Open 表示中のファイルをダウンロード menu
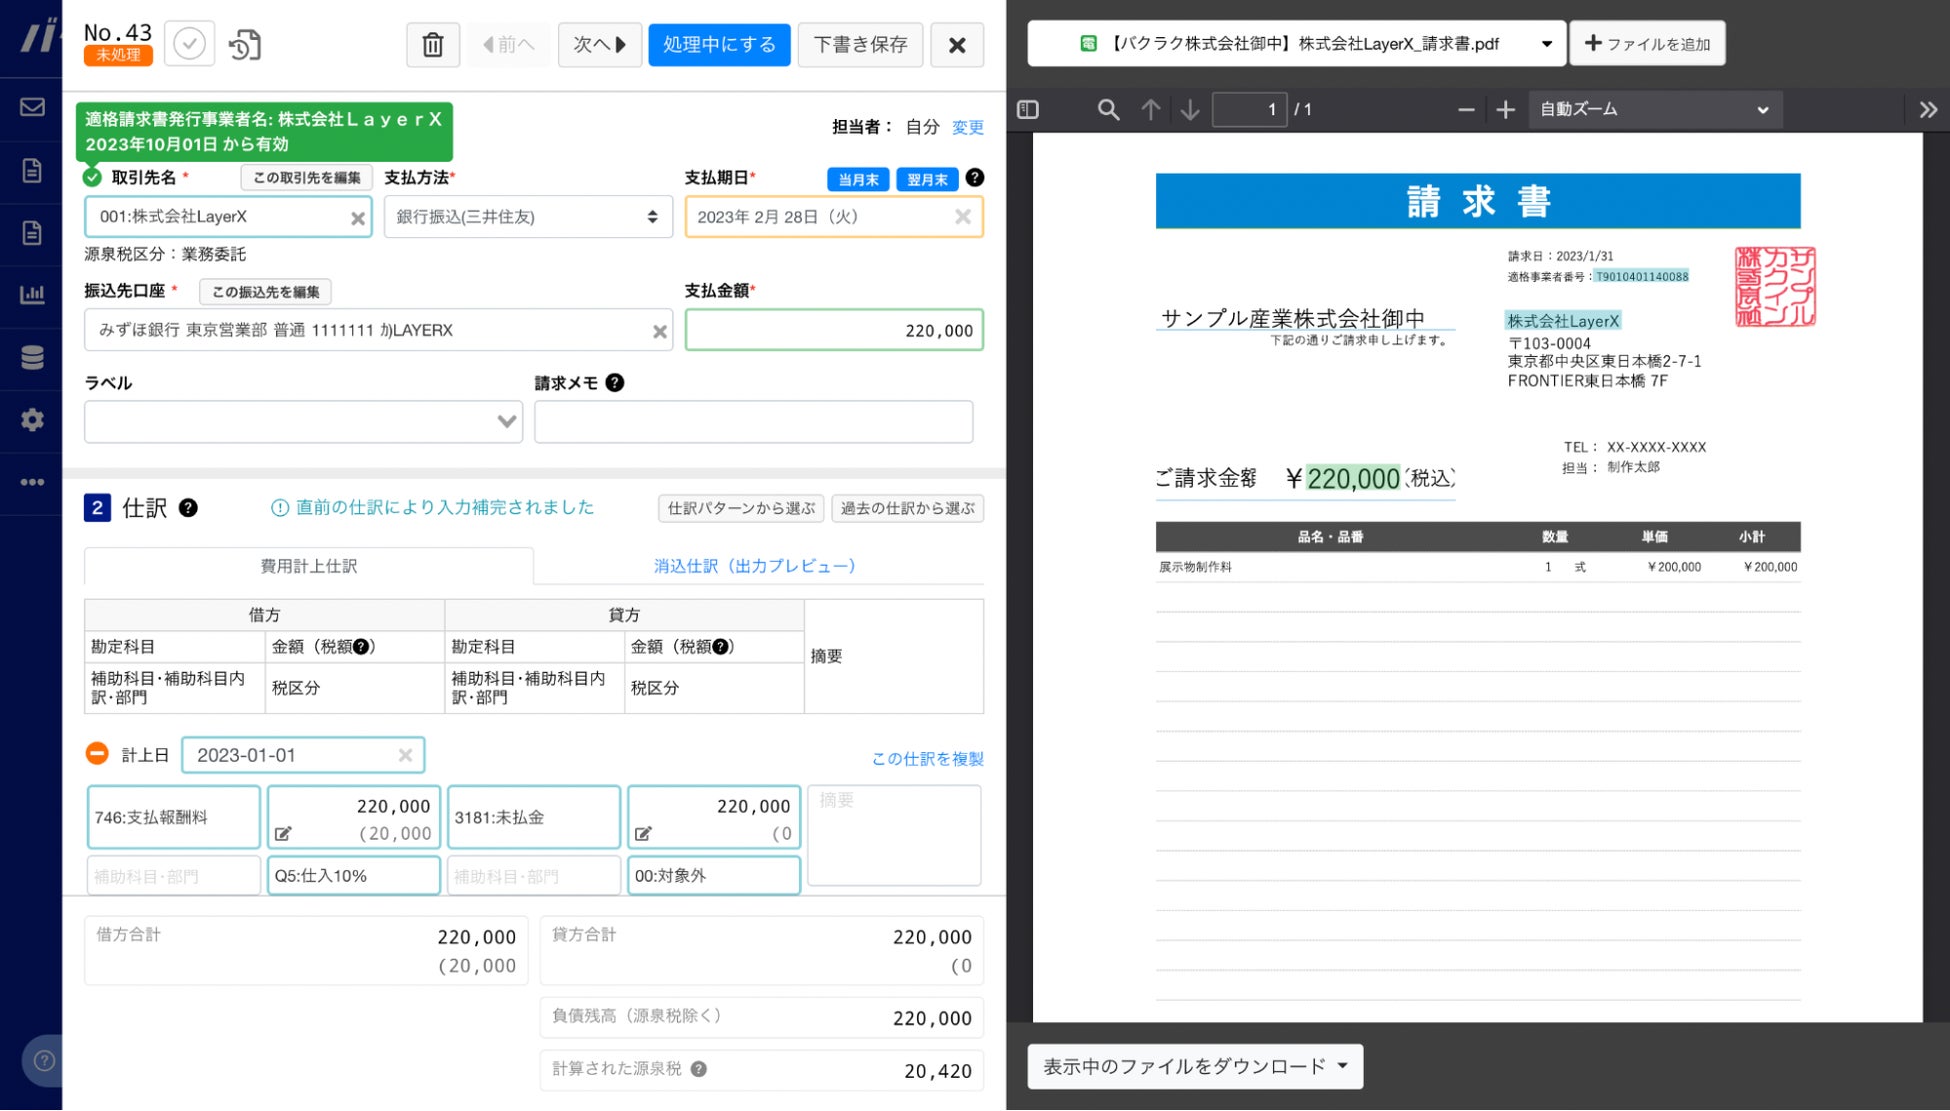 click(1194, 1066)
